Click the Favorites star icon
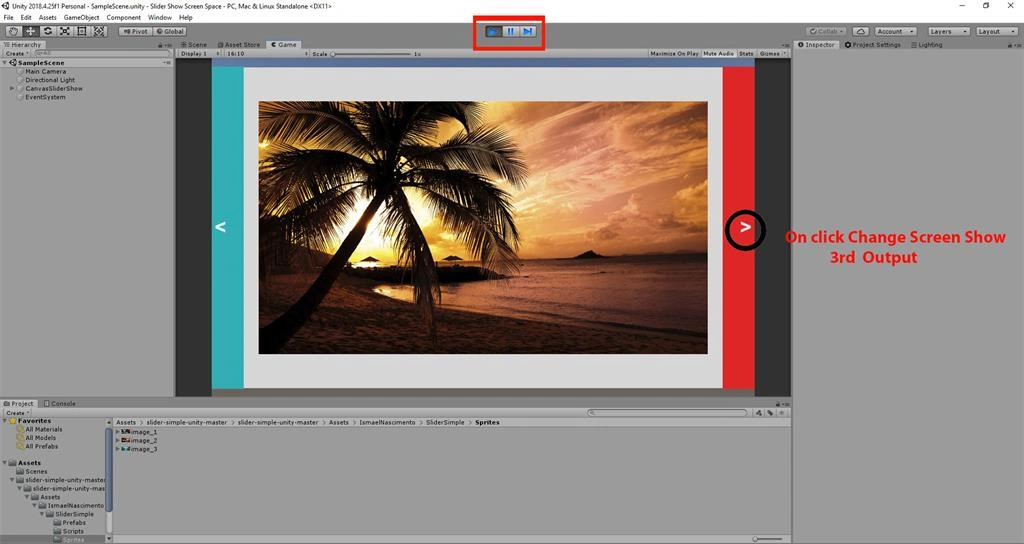The image size is (1024, 544). pyautogui.click(x=12, y=421)
